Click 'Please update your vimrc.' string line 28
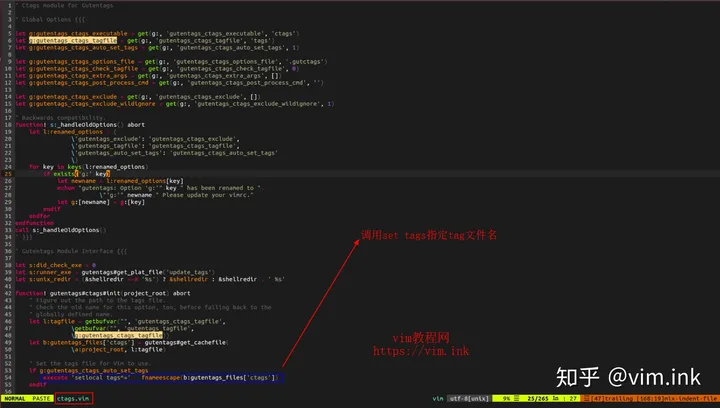Viewport: 720px width, 408px height. click(x=208, y=195)
